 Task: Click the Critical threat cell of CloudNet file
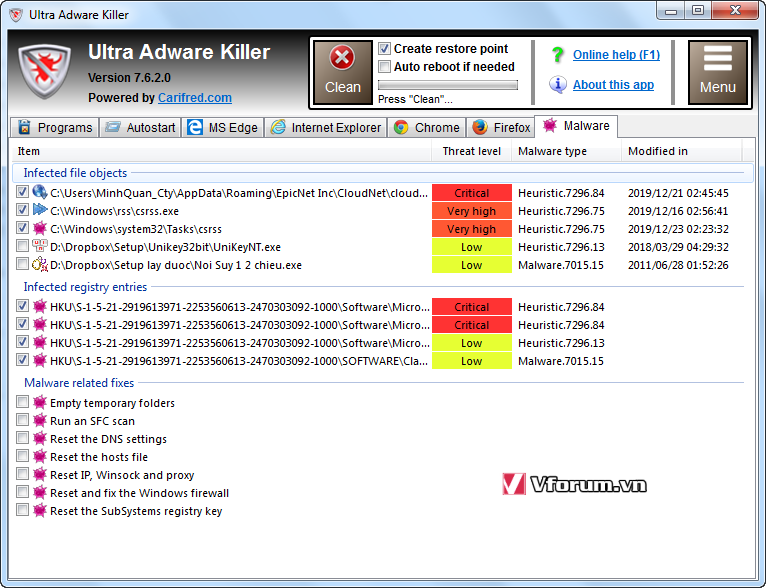point(471,192)
